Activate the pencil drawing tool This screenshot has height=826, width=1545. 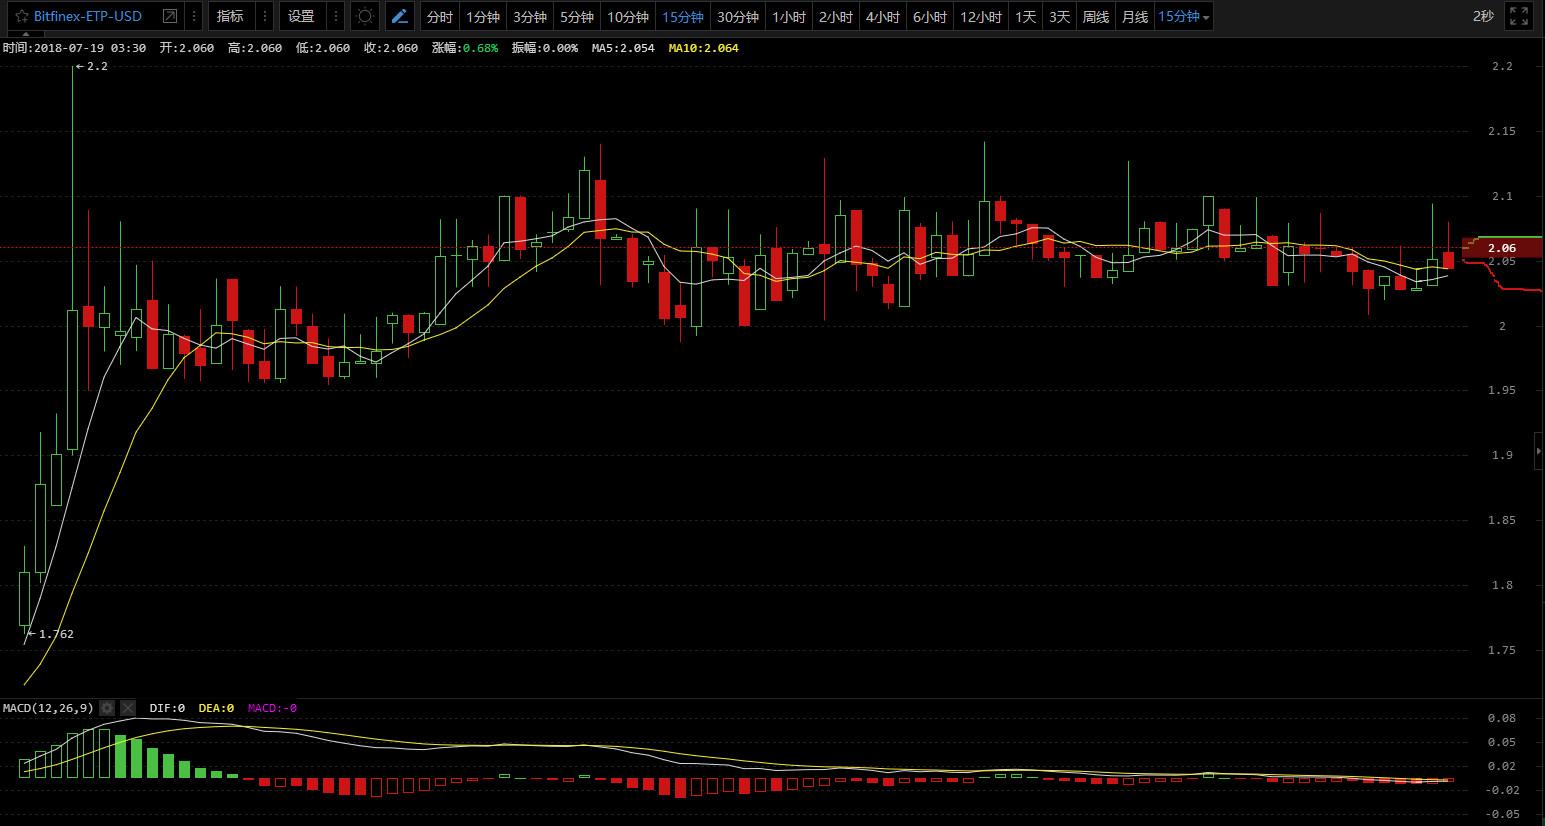400,17
